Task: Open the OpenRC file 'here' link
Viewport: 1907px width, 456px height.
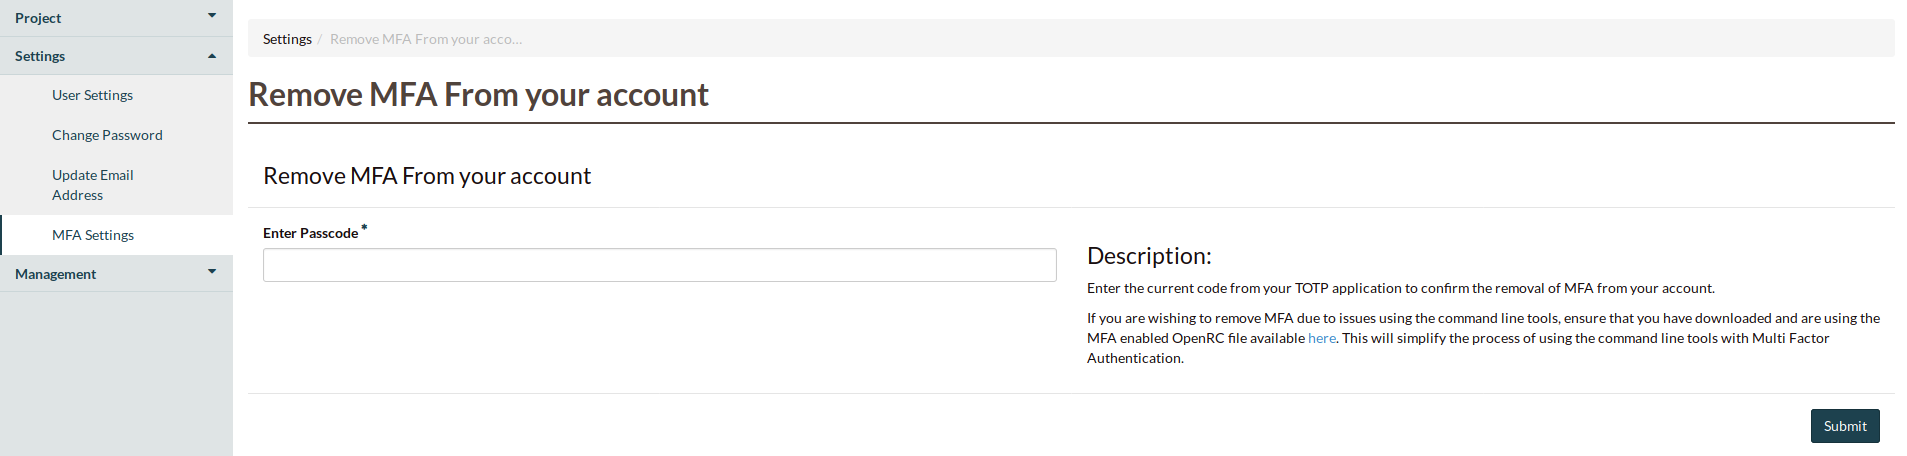Action: tap(1322, 338)
